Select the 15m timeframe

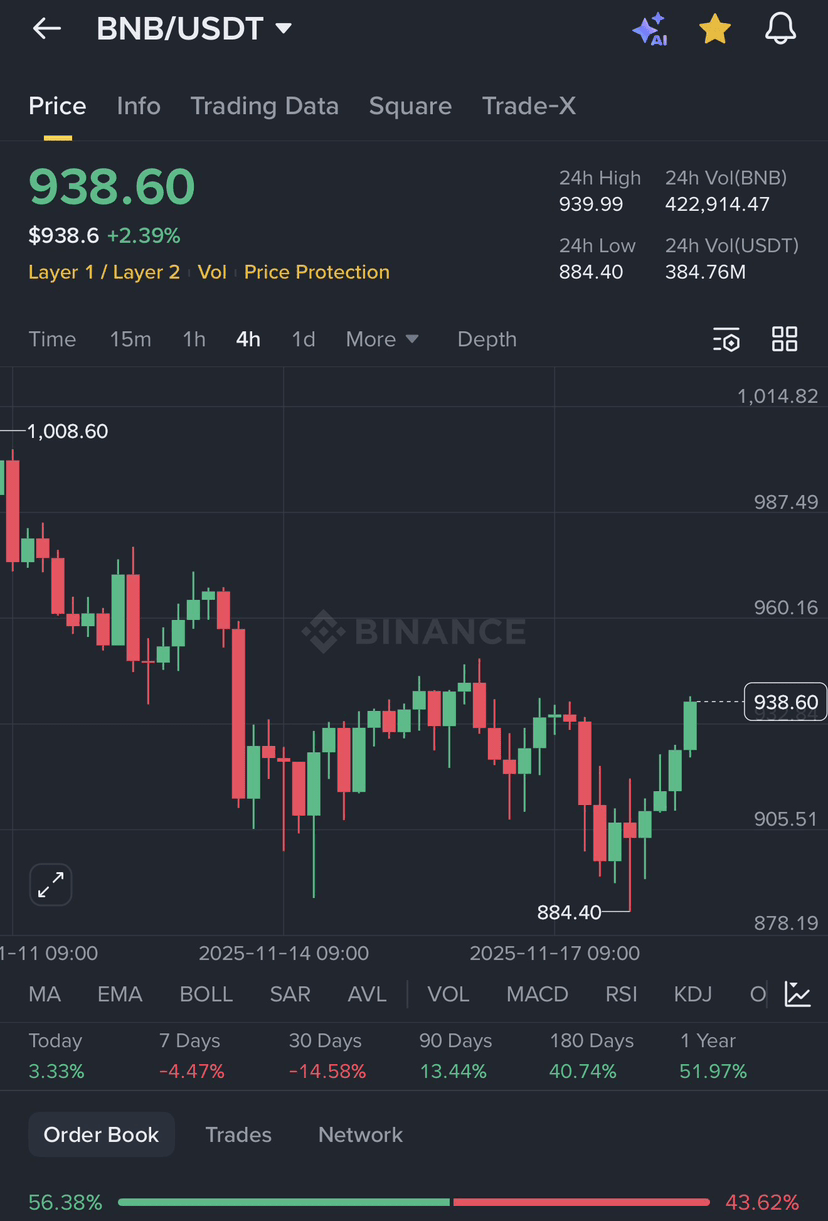(130, 339)
